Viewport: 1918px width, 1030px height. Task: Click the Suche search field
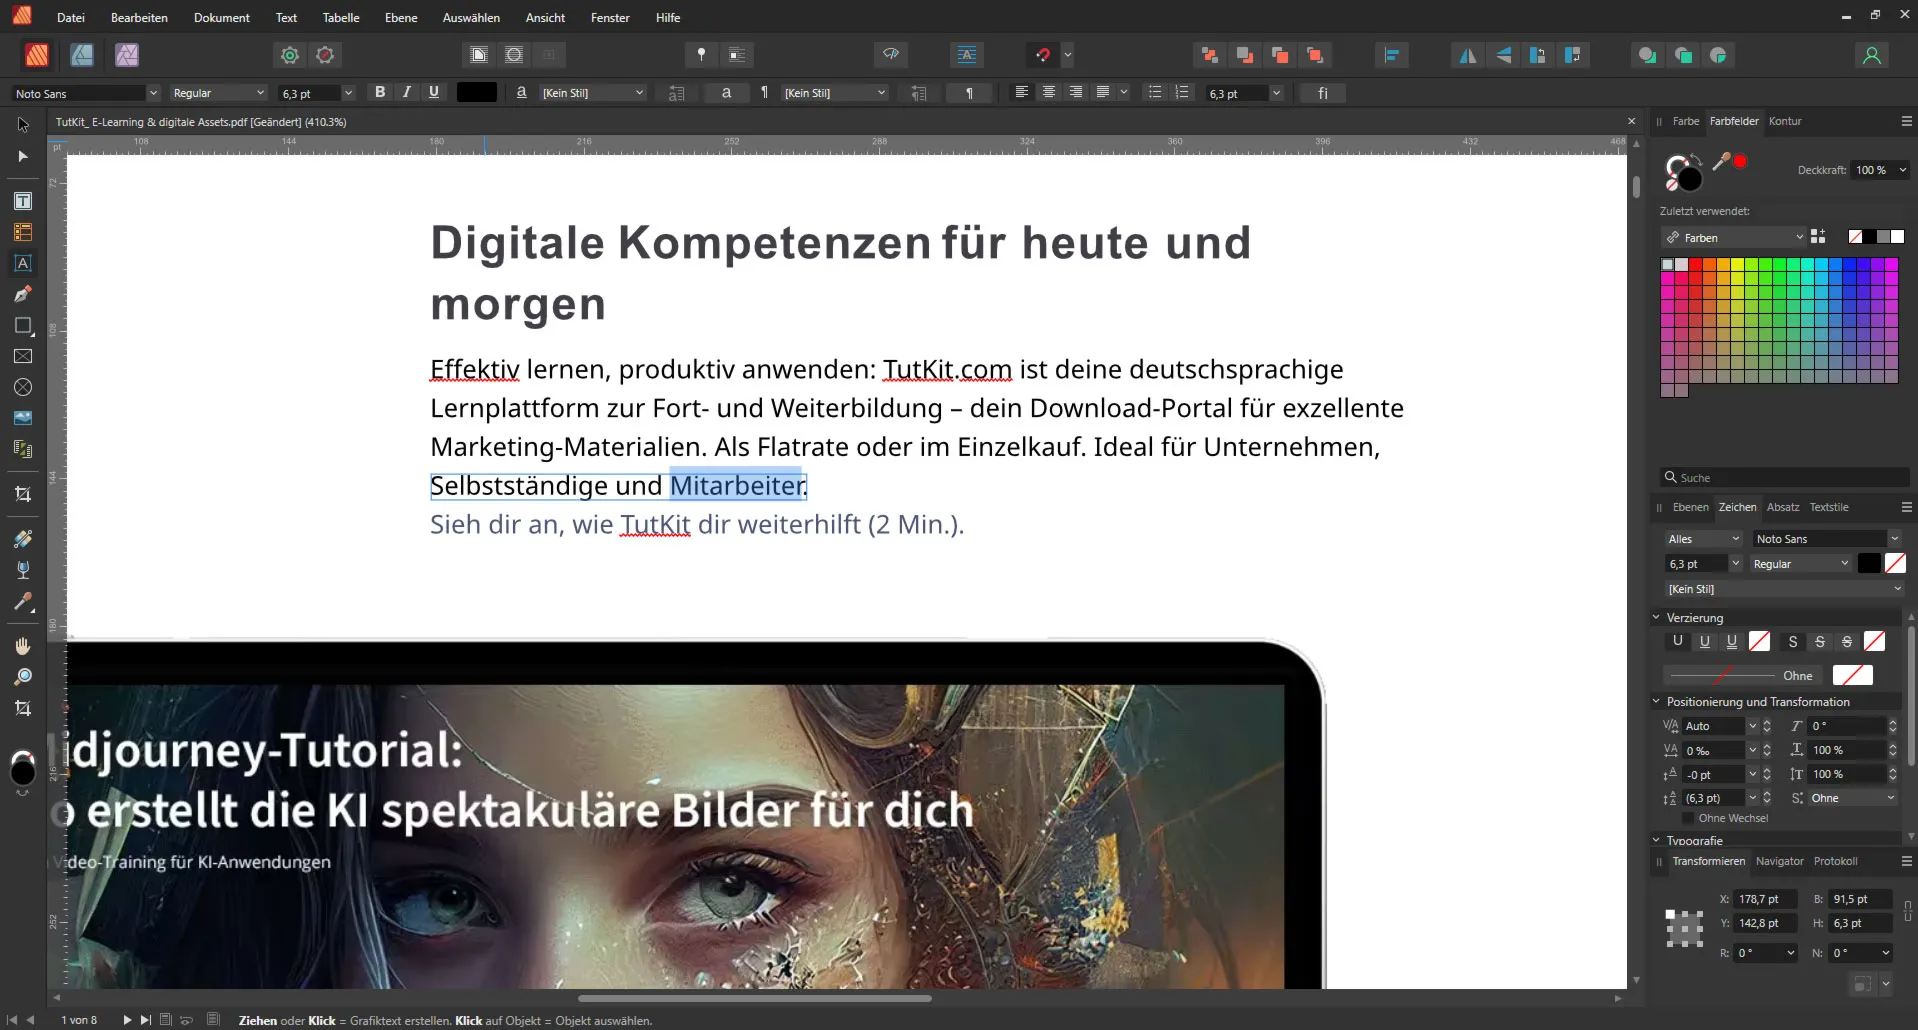tap(1785, 477)
